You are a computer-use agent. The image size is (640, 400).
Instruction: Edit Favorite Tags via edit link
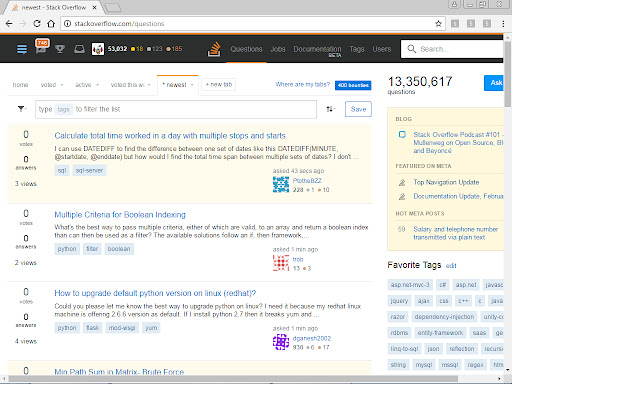coord(451,266)
